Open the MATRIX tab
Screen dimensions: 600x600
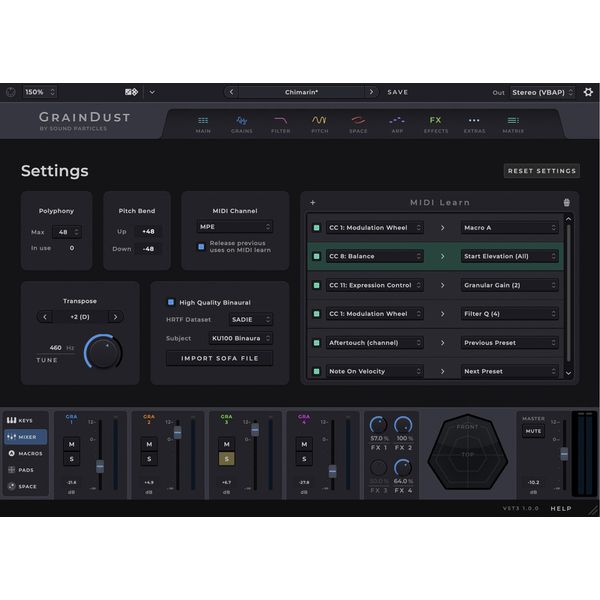(x=513, y=125)
